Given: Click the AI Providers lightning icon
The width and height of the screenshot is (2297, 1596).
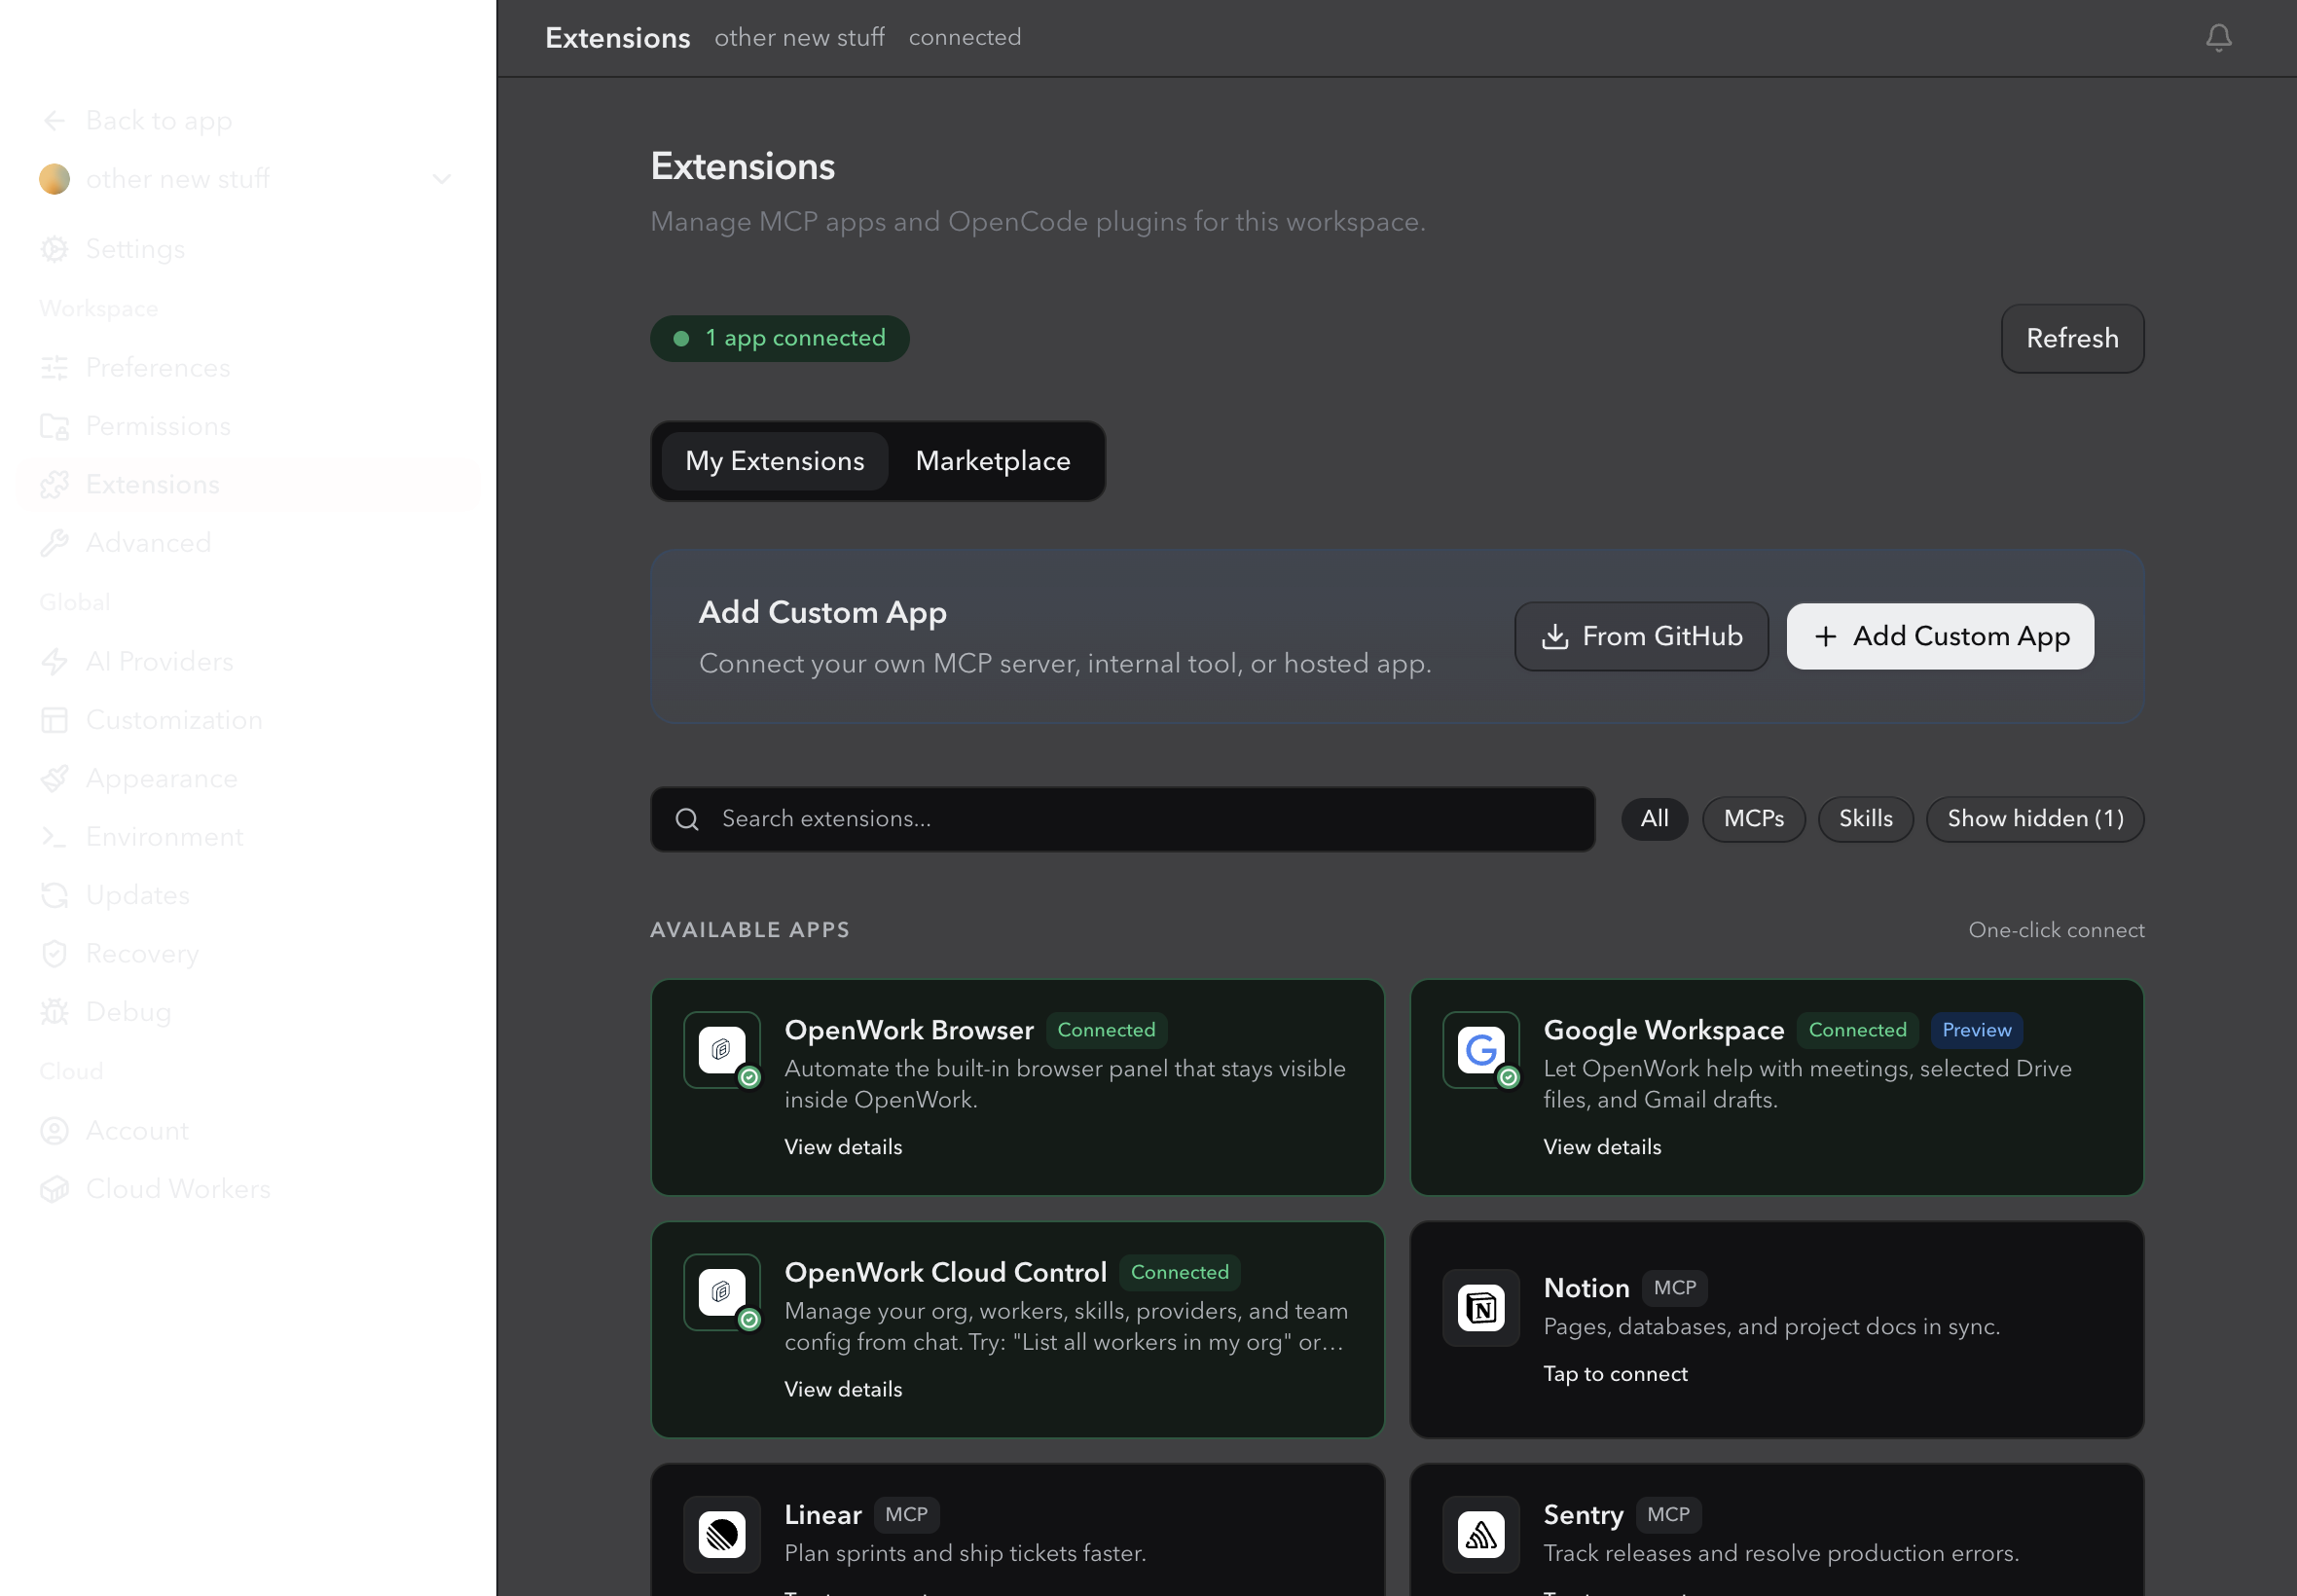Looking at the screenshot, I should [x=54, y=662].
